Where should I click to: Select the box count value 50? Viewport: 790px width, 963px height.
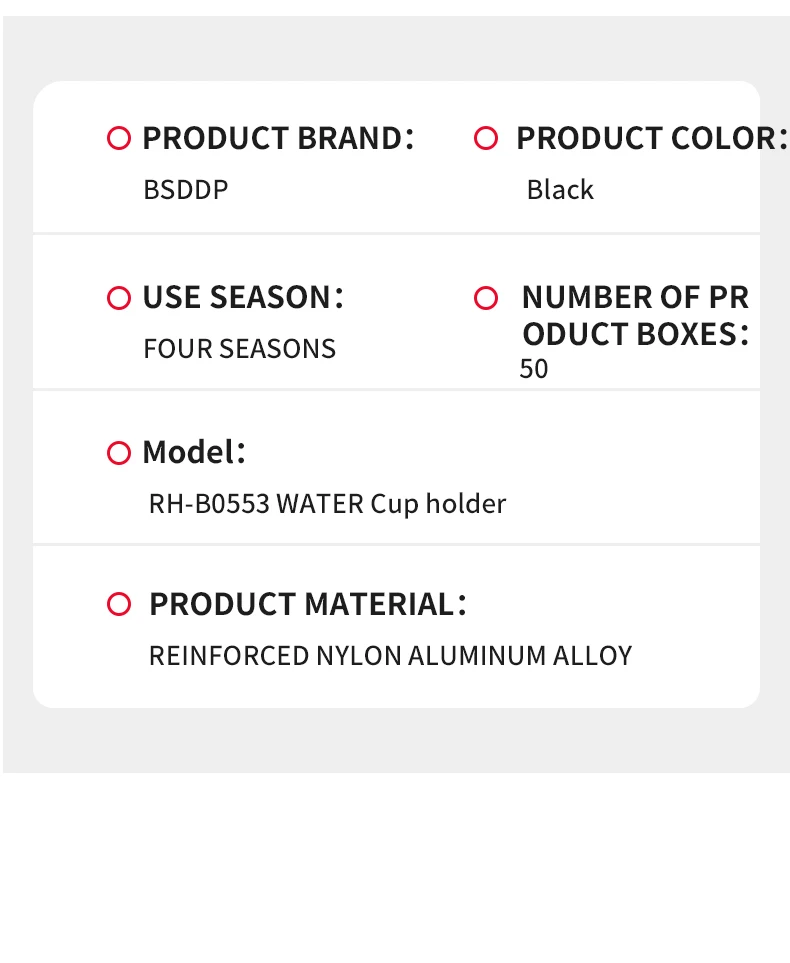click(534, 369)
